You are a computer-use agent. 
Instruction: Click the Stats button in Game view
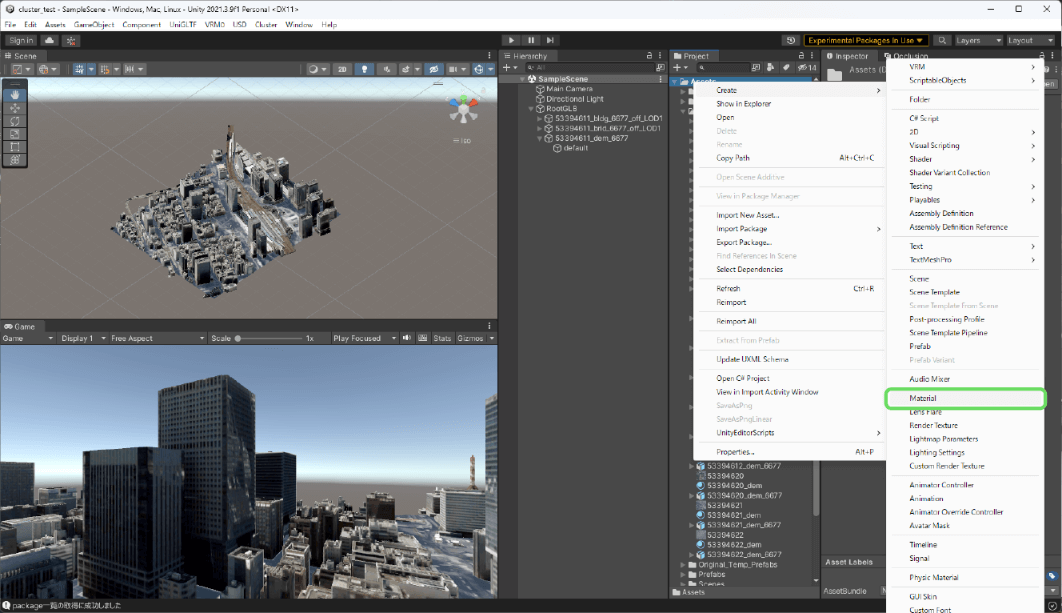[x=442, y=338]
